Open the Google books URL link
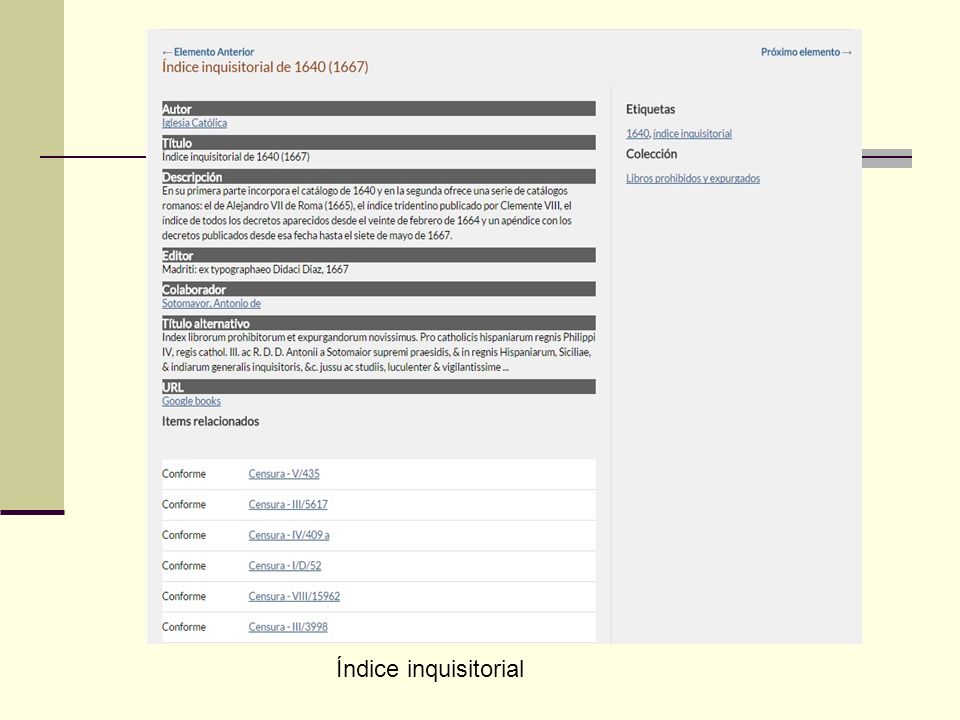Image resolution: width=960 pixels, height=720 pixels. click(191, 401)
